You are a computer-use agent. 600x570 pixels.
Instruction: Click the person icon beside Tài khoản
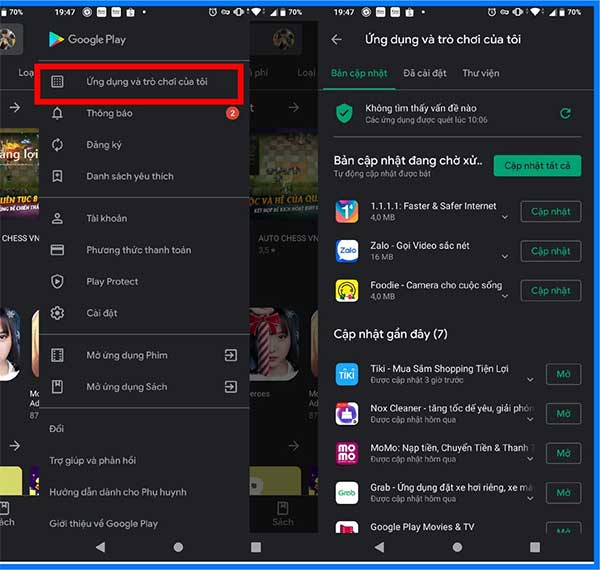pyautogui.click(x=57, y=218)
